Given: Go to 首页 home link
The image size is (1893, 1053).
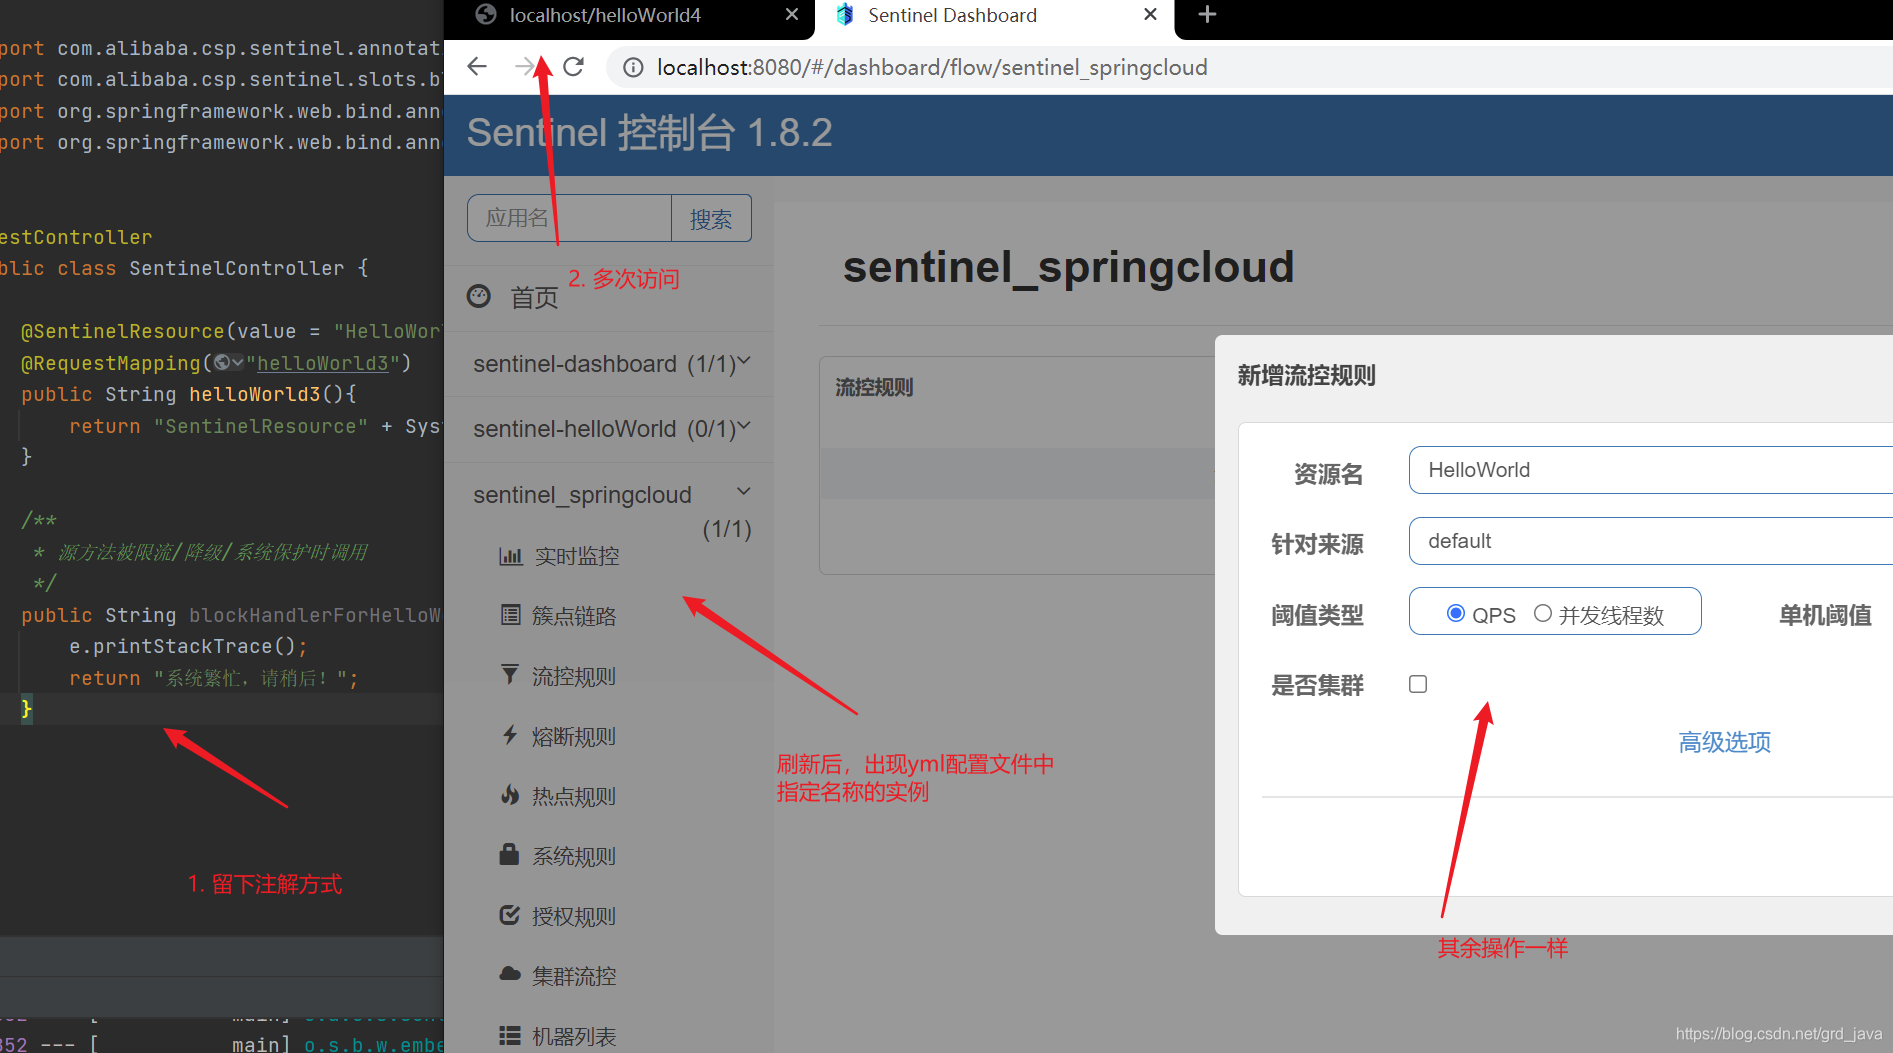Looking at the screenshot, I should [534, 297].
